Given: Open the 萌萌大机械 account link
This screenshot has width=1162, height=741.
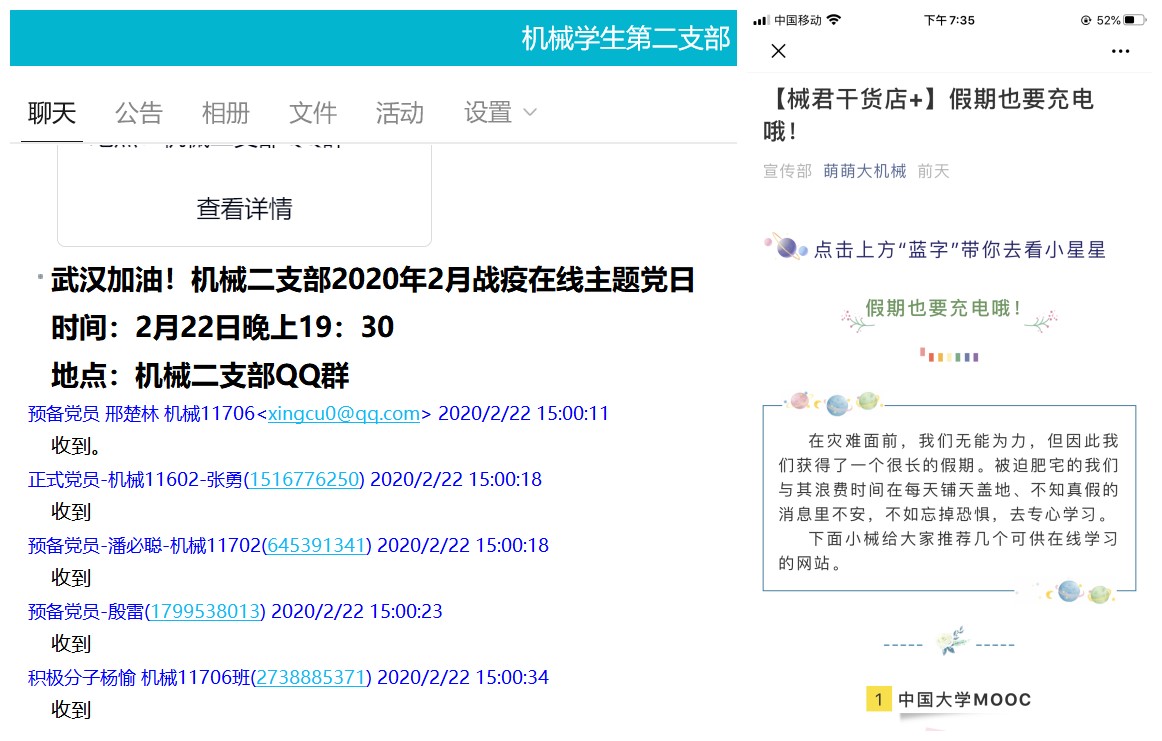Looking at the screenshot, I should point(864,171).
